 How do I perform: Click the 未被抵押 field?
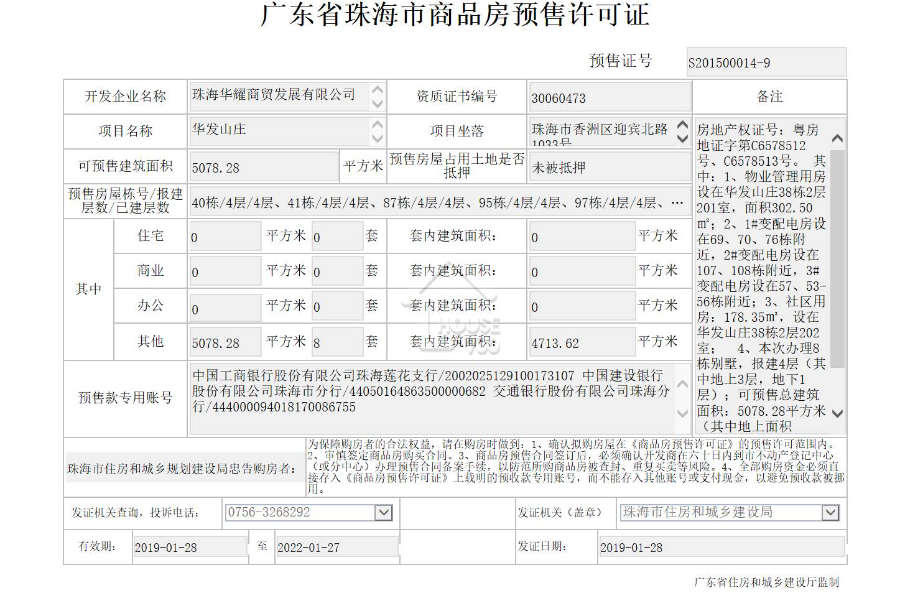pyautogui.click(x=609, y=168)
